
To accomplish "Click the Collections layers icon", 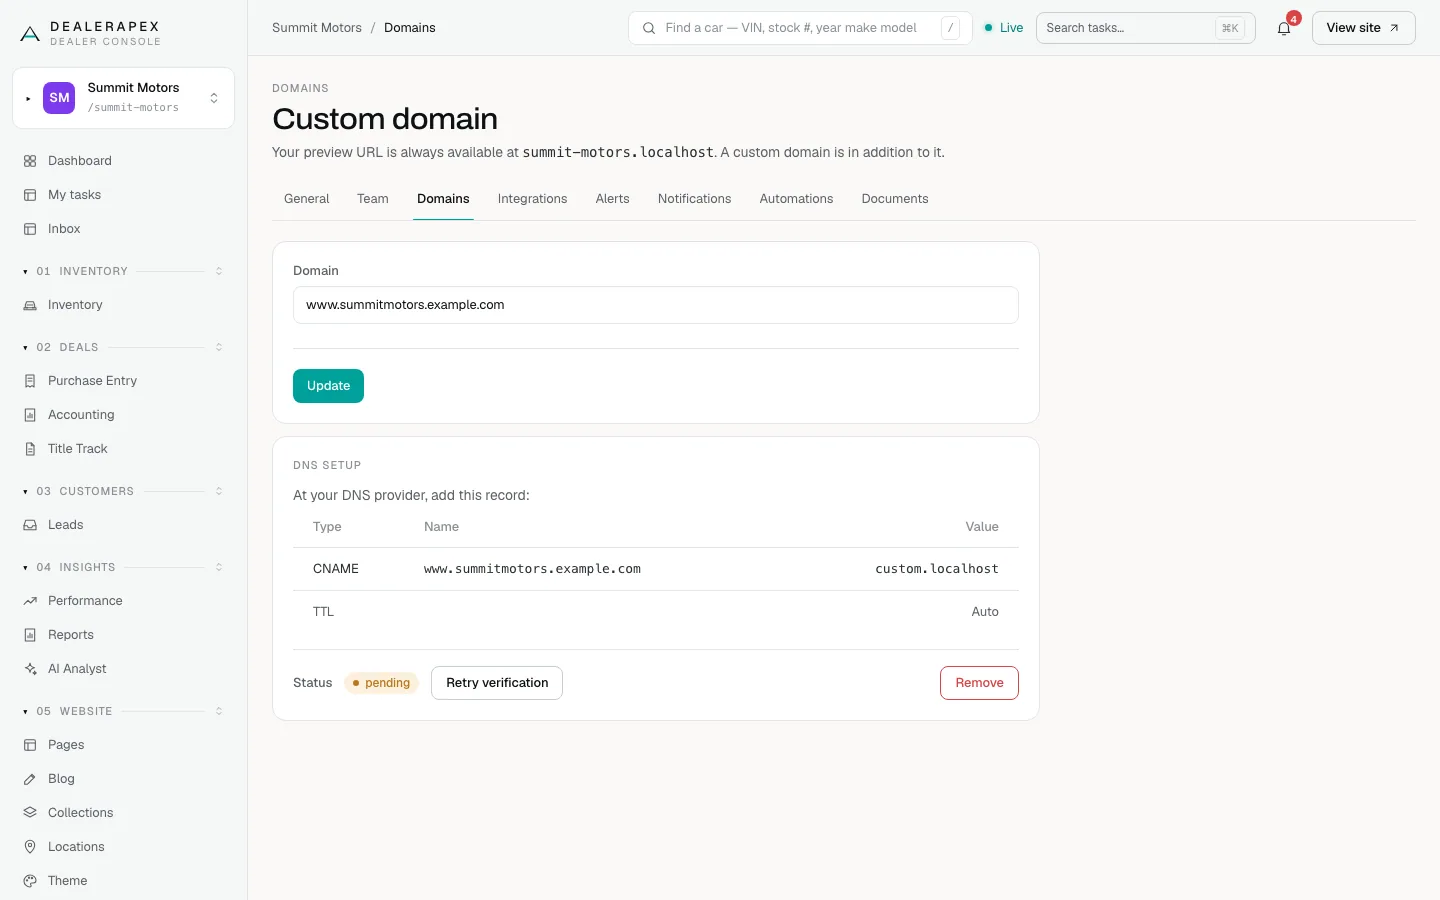I will coord(30,813).
